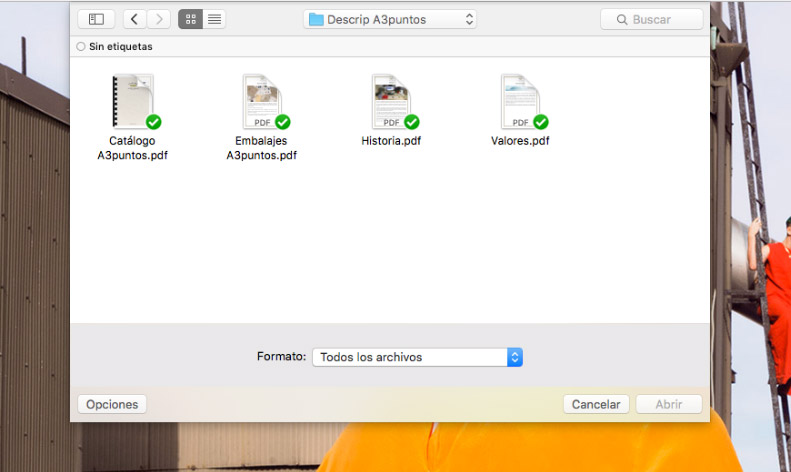791x472 pixels.
Task: Open the Formato Todos los archivos dropdown
Action: pyautogui.click(x=417, y=357)
